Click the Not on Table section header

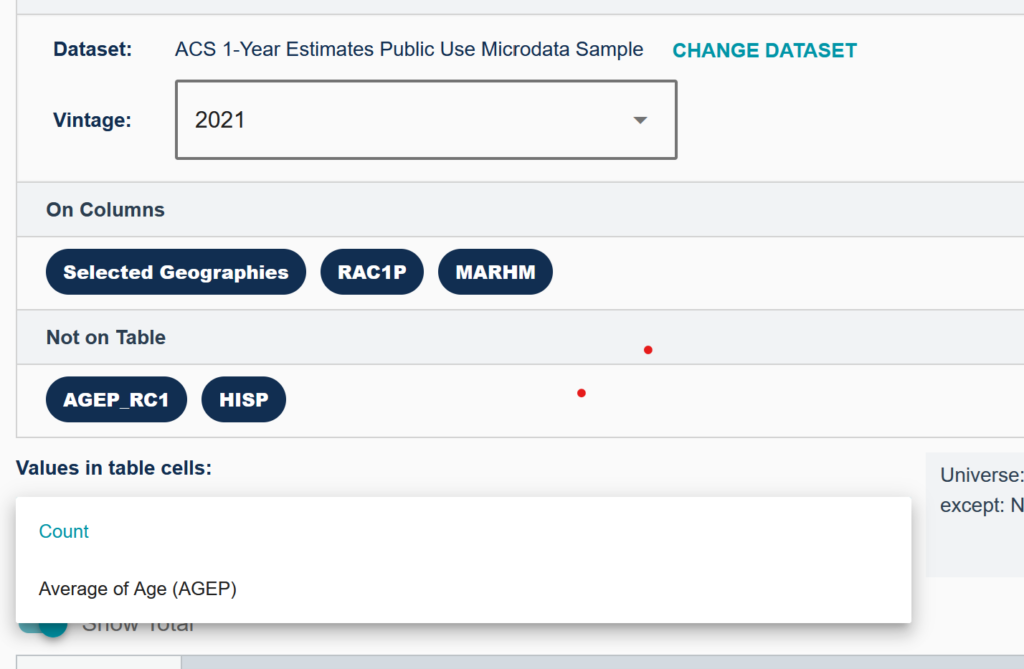105,337
